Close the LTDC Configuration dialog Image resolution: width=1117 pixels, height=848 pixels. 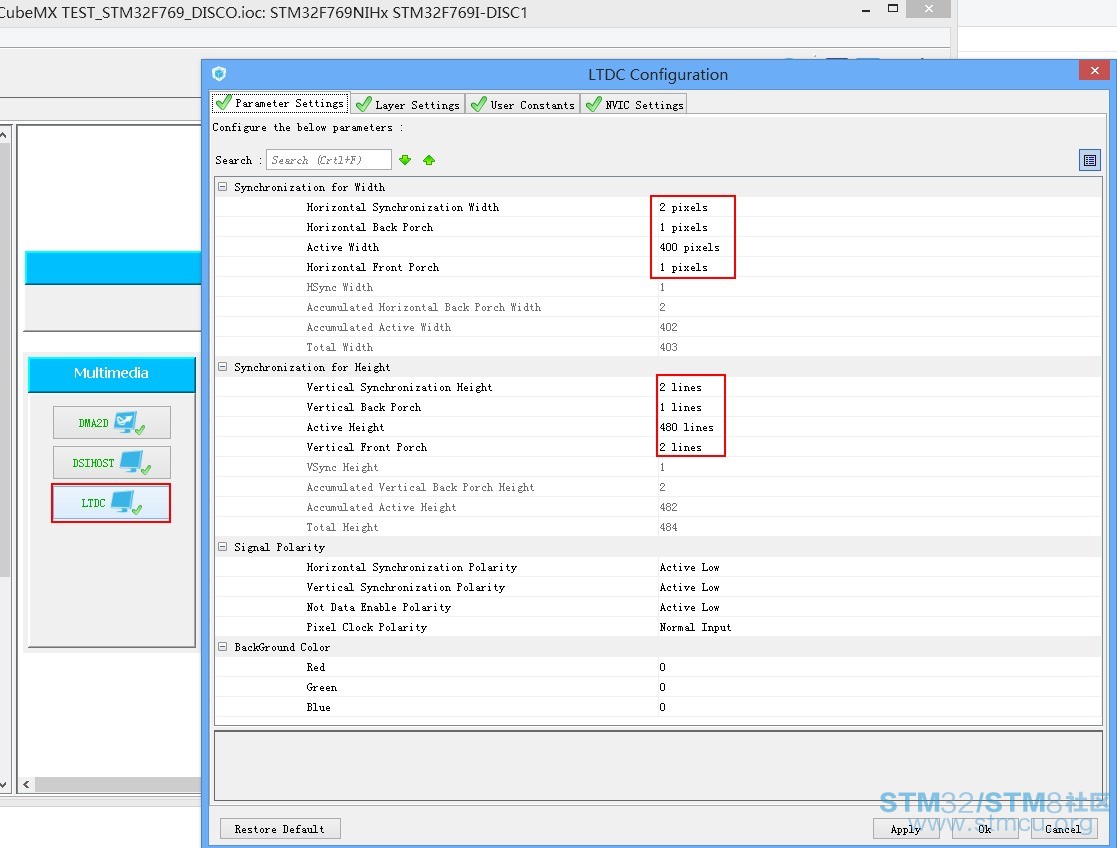coord(1094,70)
